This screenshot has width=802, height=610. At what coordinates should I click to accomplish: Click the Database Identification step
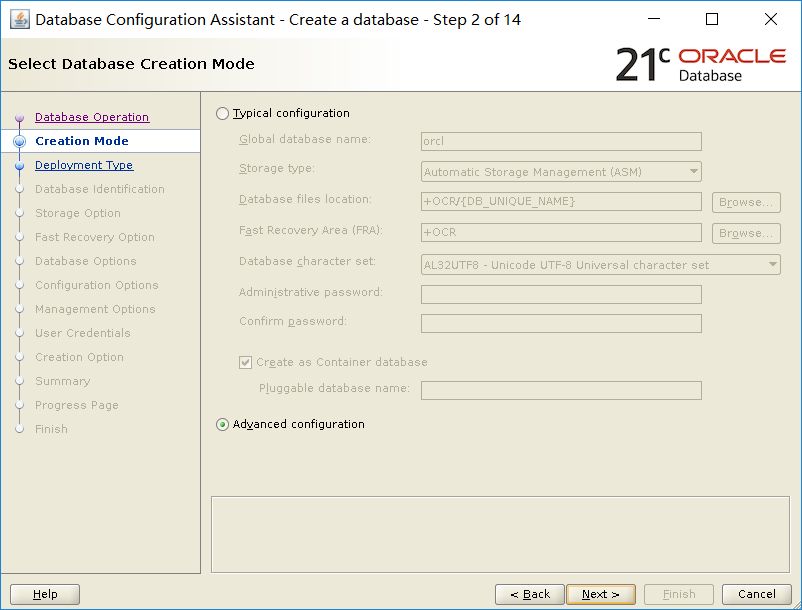pos(100,189)
